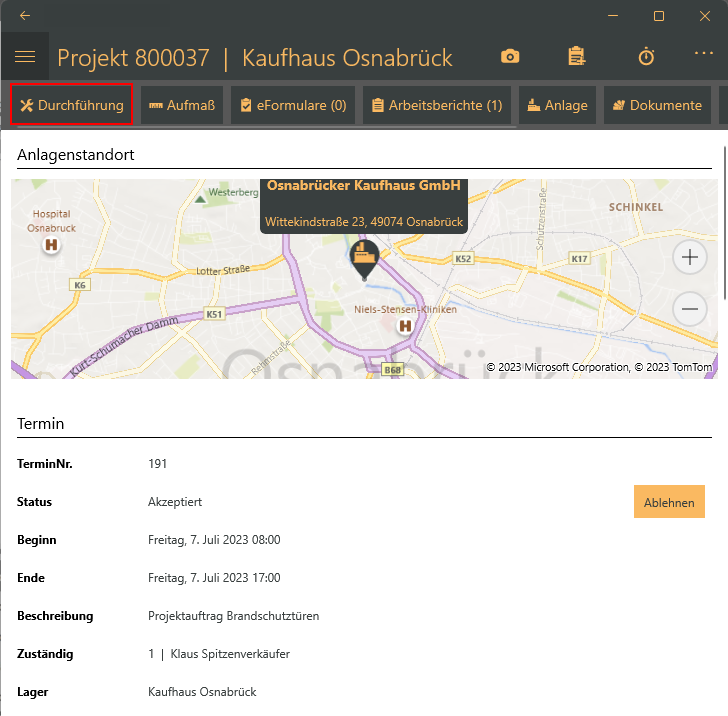Maximize the application window
728x716 pixels.
coord(659,16)
